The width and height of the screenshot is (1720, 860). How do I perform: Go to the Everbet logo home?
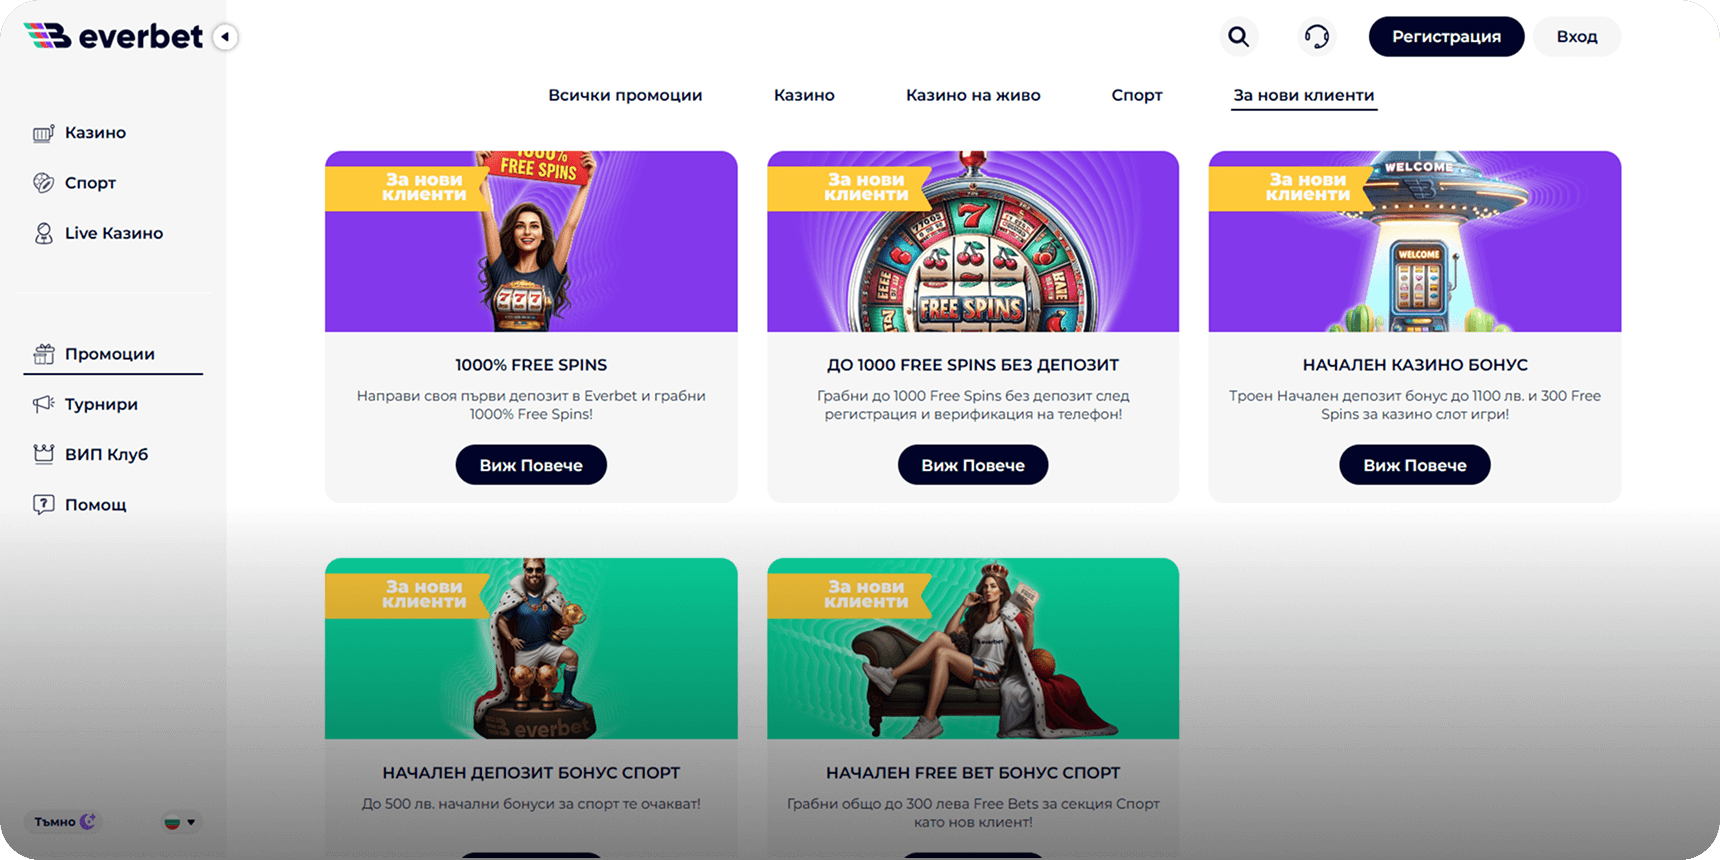pyautogui.click(x=113, y=37)
